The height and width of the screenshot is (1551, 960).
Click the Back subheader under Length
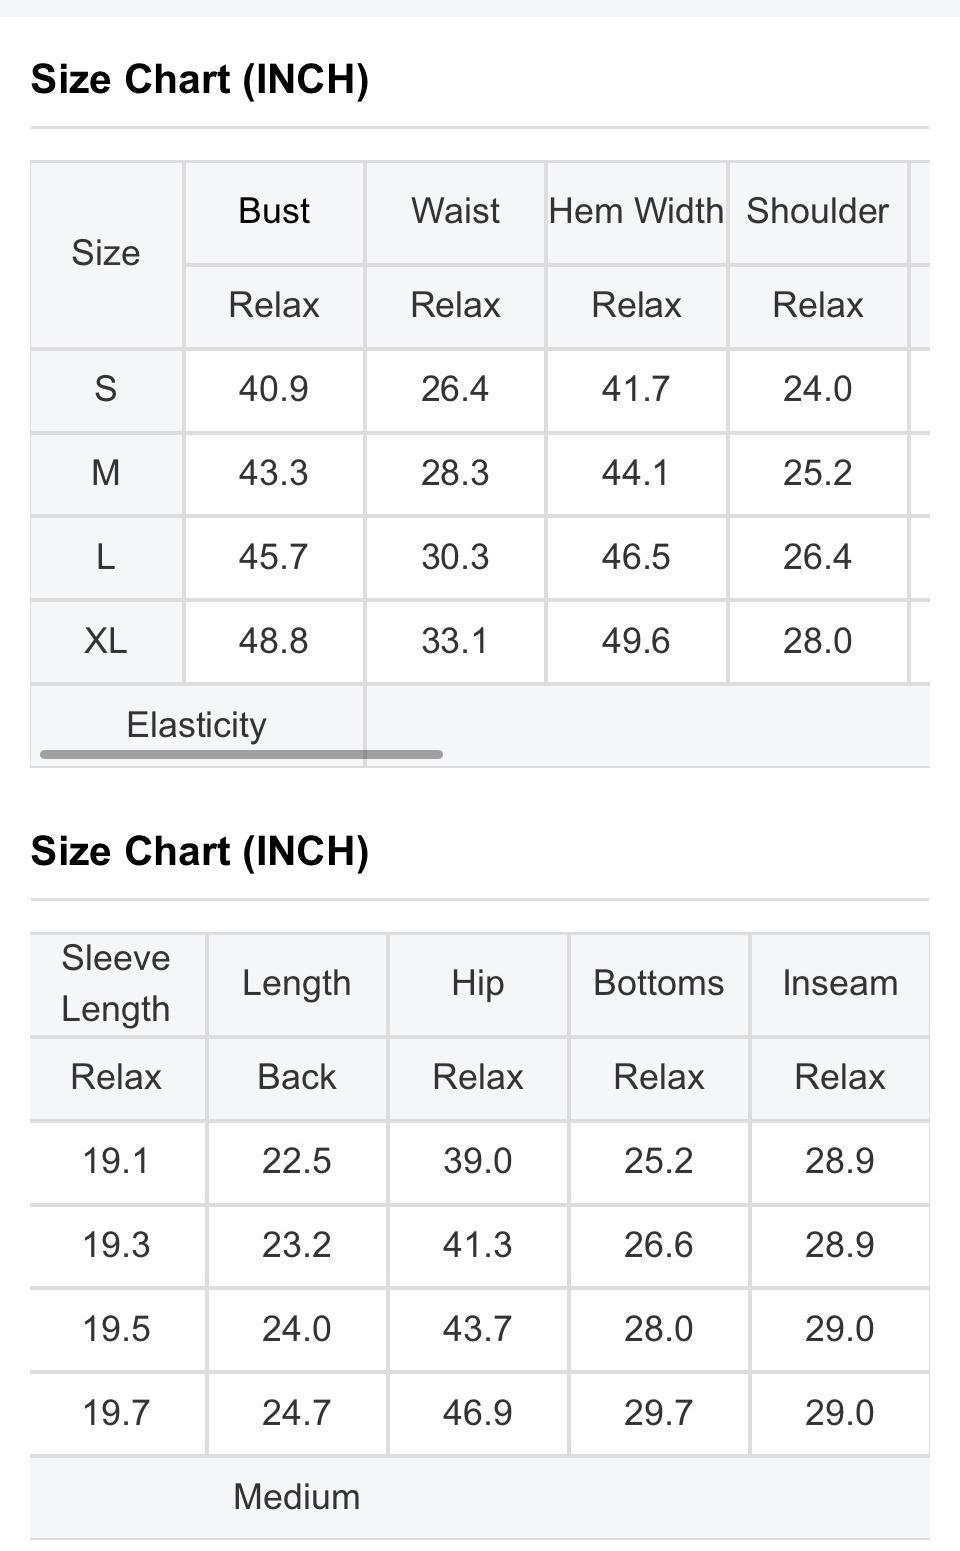click(x=297, y=1078)
